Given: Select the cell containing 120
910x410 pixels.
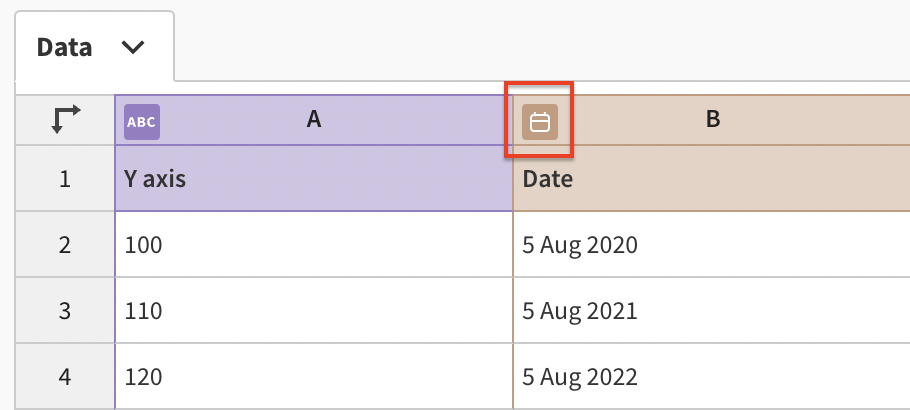Looking at the screenshot, I should point(314,377).
